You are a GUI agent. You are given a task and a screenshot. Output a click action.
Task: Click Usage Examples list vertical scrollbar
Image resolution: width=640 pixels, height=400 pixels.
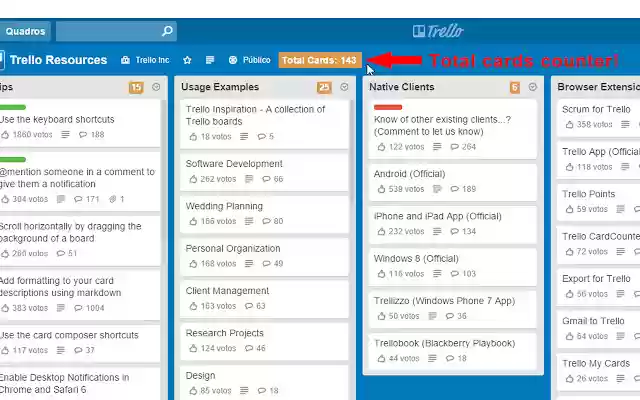coord(351,151)
